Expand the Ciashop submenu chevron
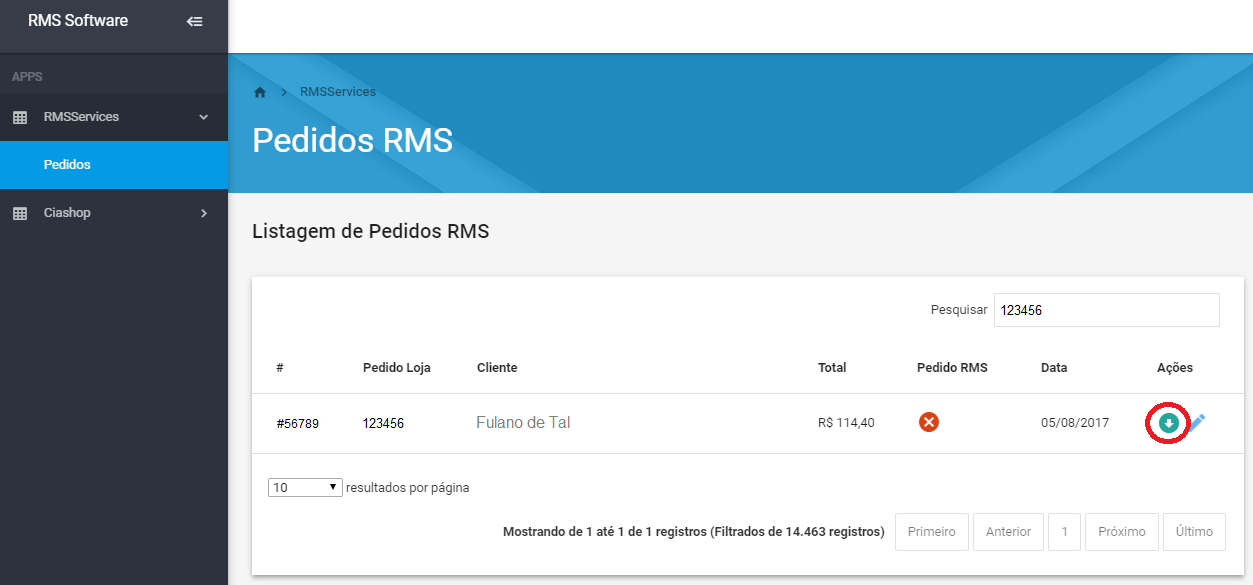1253x585 pixels. pos(204,213)
